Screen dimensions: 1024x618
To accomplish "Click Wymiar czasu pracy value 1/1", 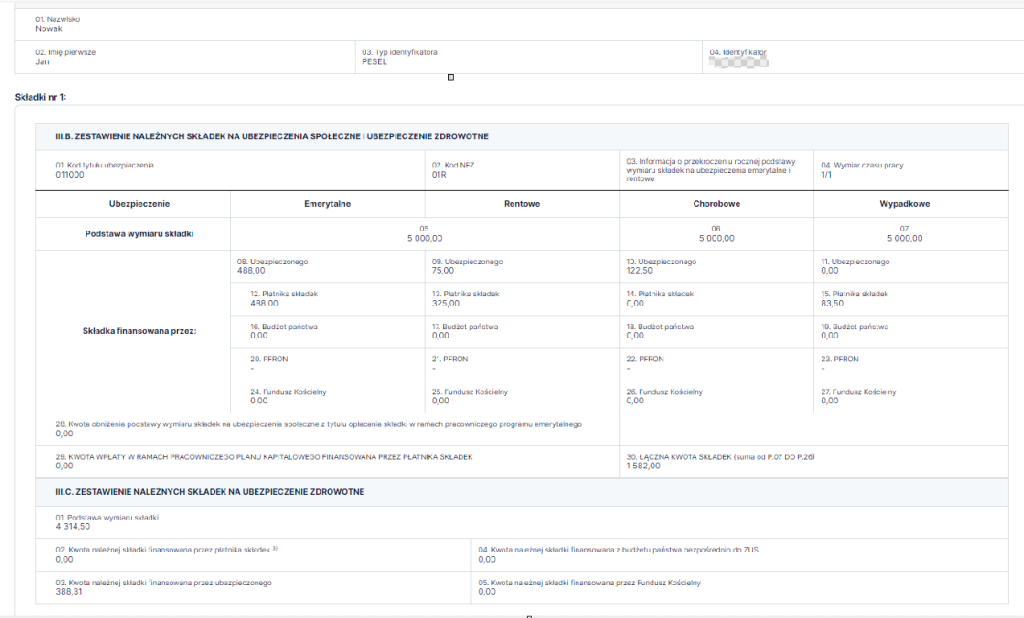I will (827, 174).
